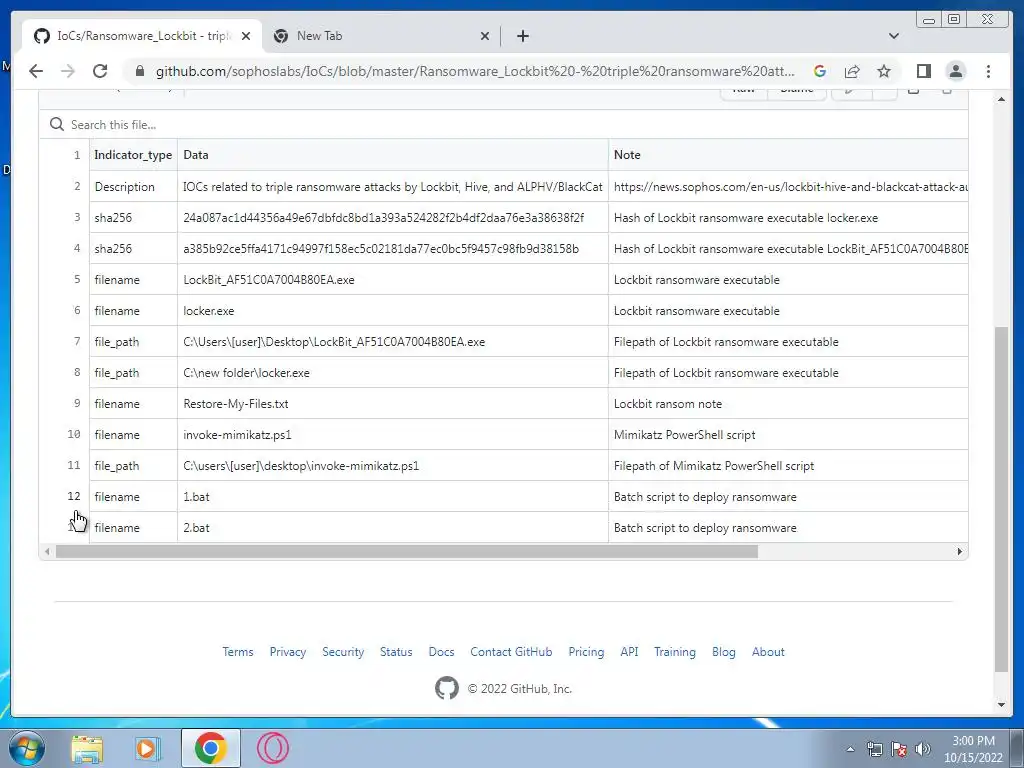Open the Windows Start button

click(x=27, y=748)
